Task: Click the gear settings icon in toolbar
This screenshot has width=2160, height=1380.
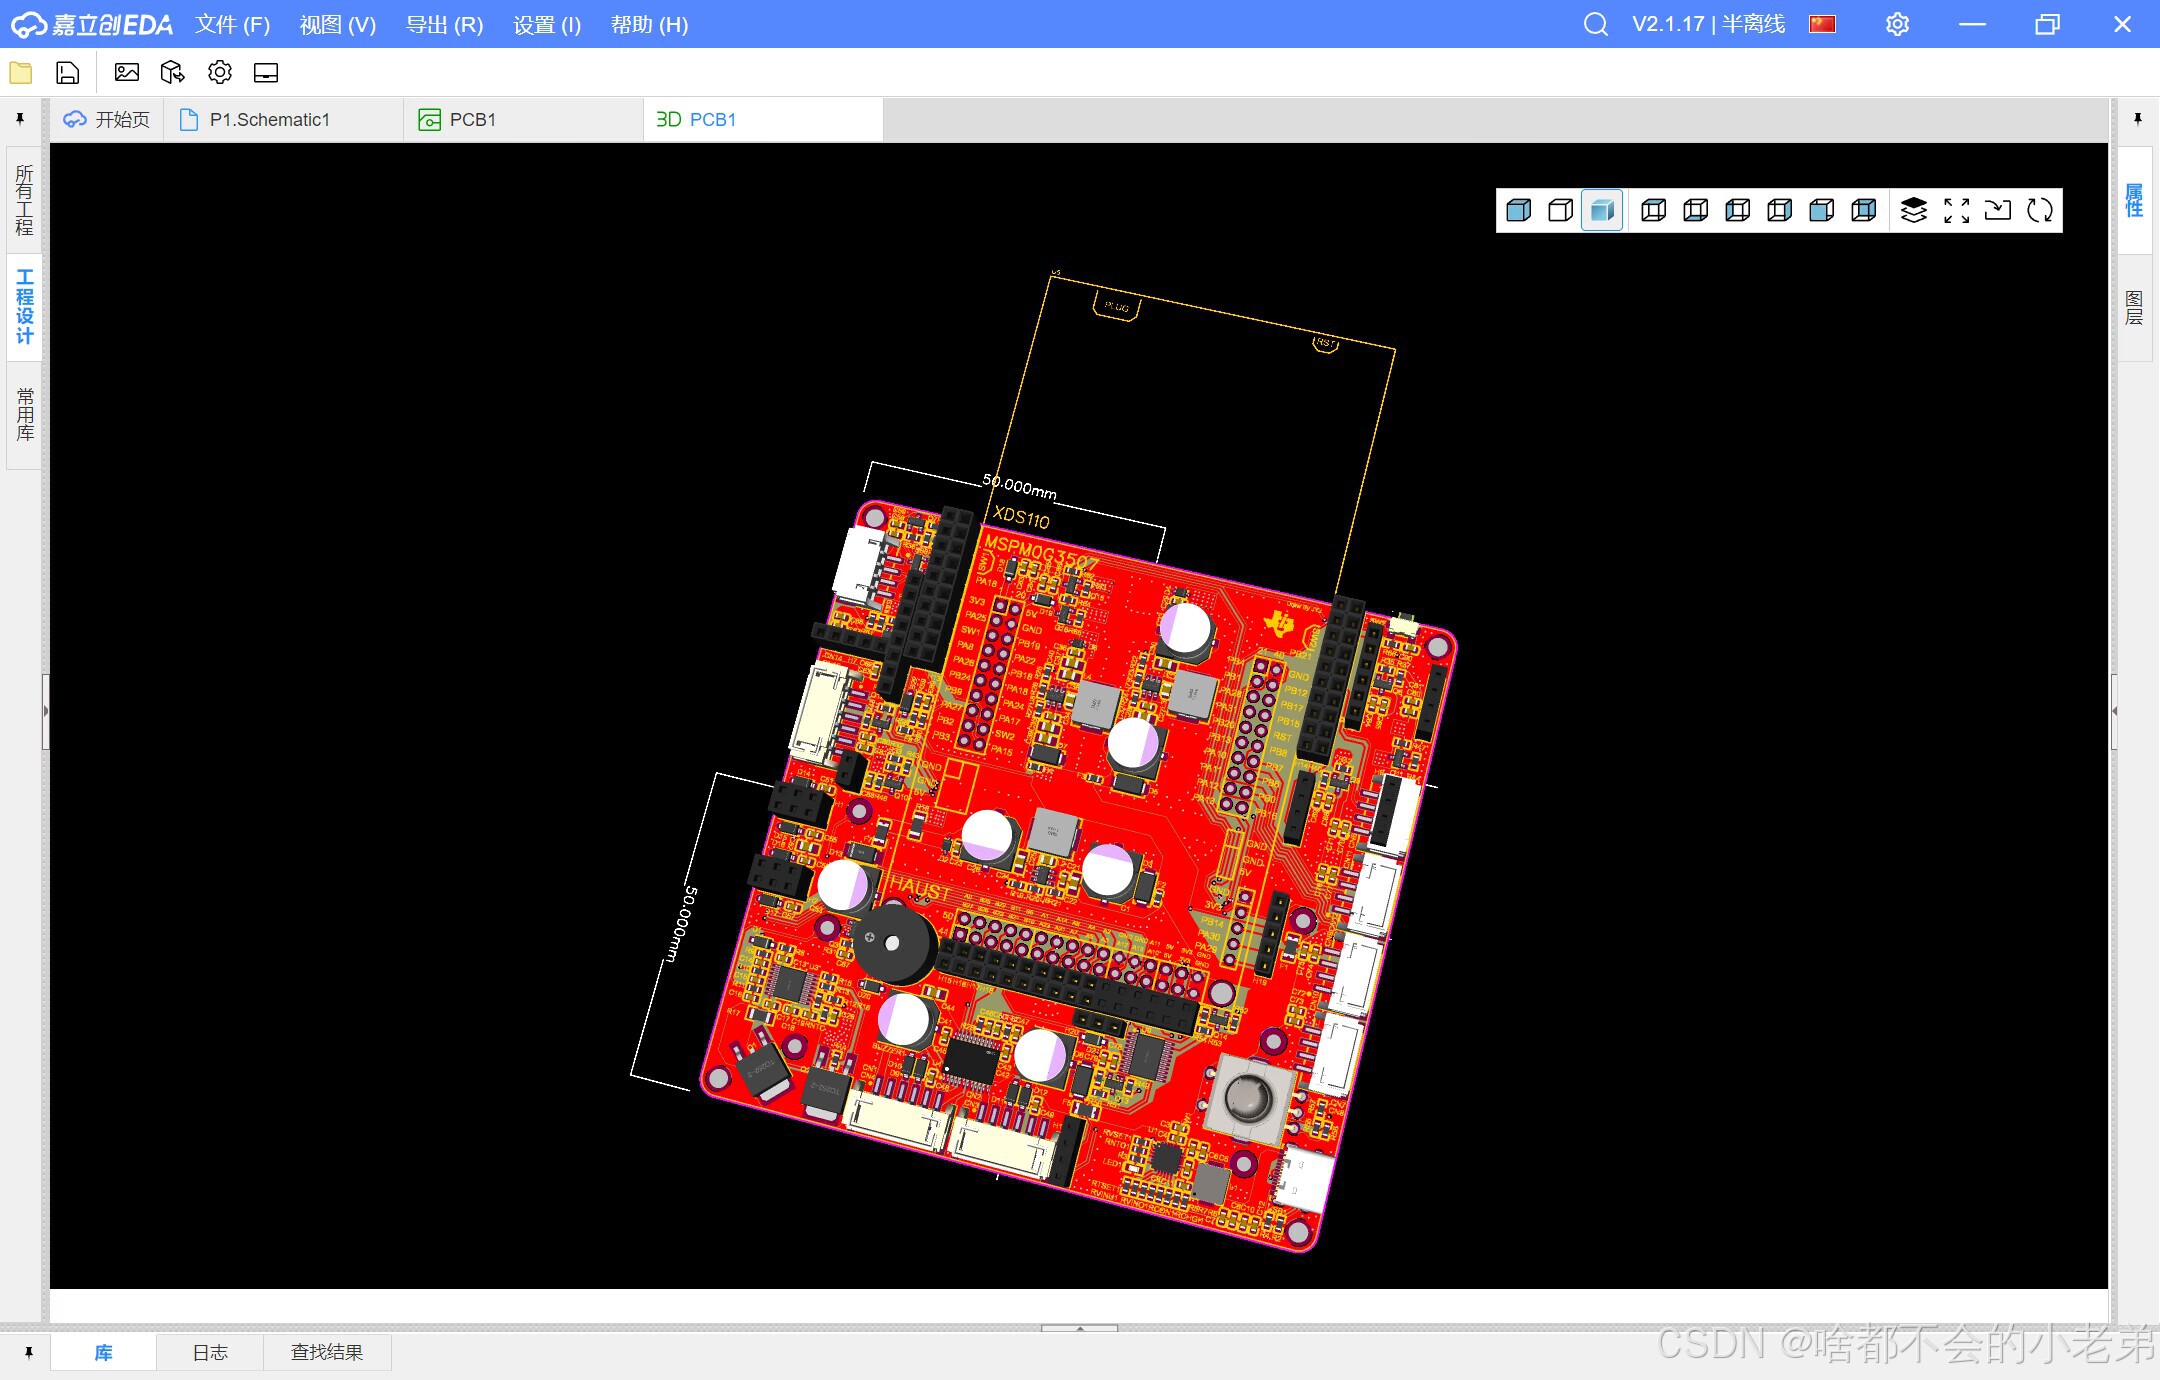Action: click(220, 72)
